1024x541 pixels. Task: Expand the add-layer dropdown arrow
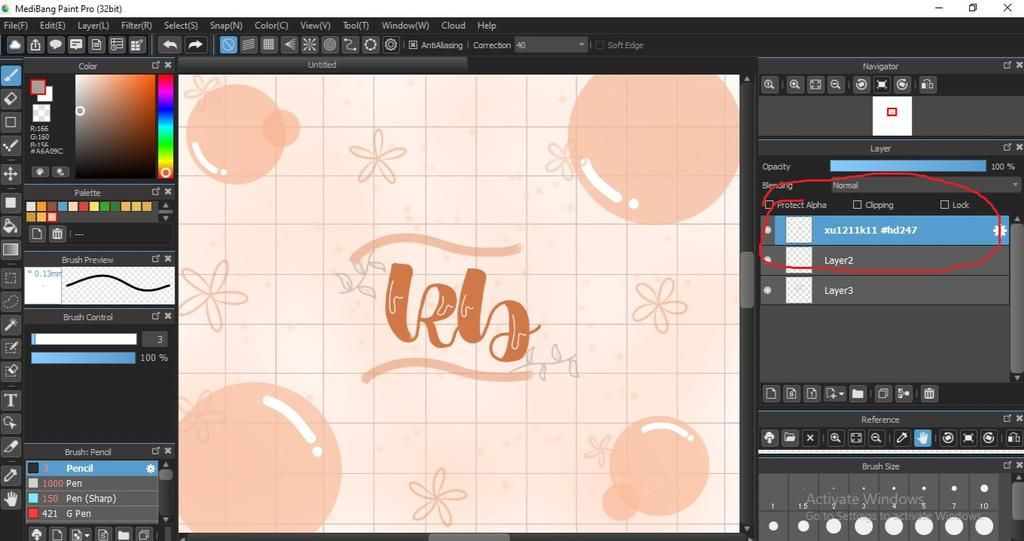pos(841,394)
